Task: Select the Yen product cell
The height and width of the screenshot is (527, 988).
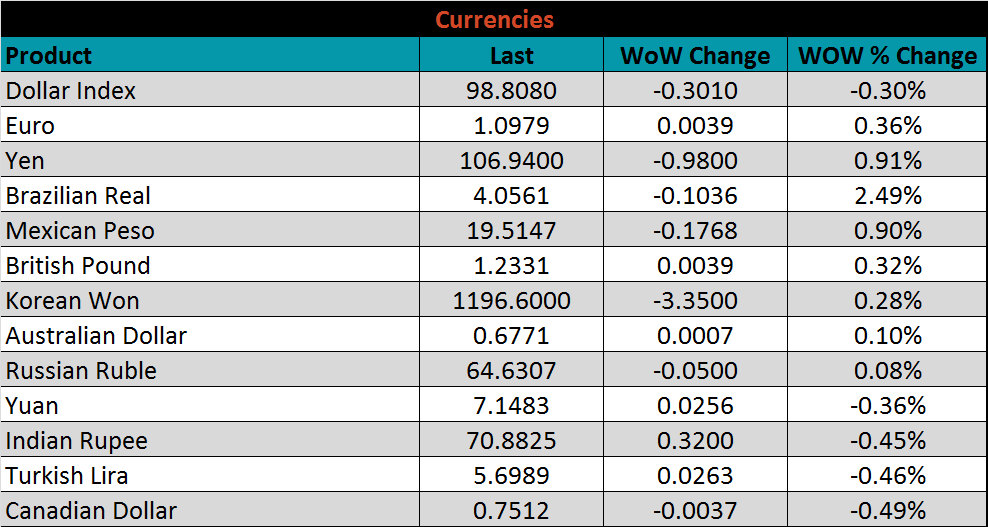Action: coord(26,161)
